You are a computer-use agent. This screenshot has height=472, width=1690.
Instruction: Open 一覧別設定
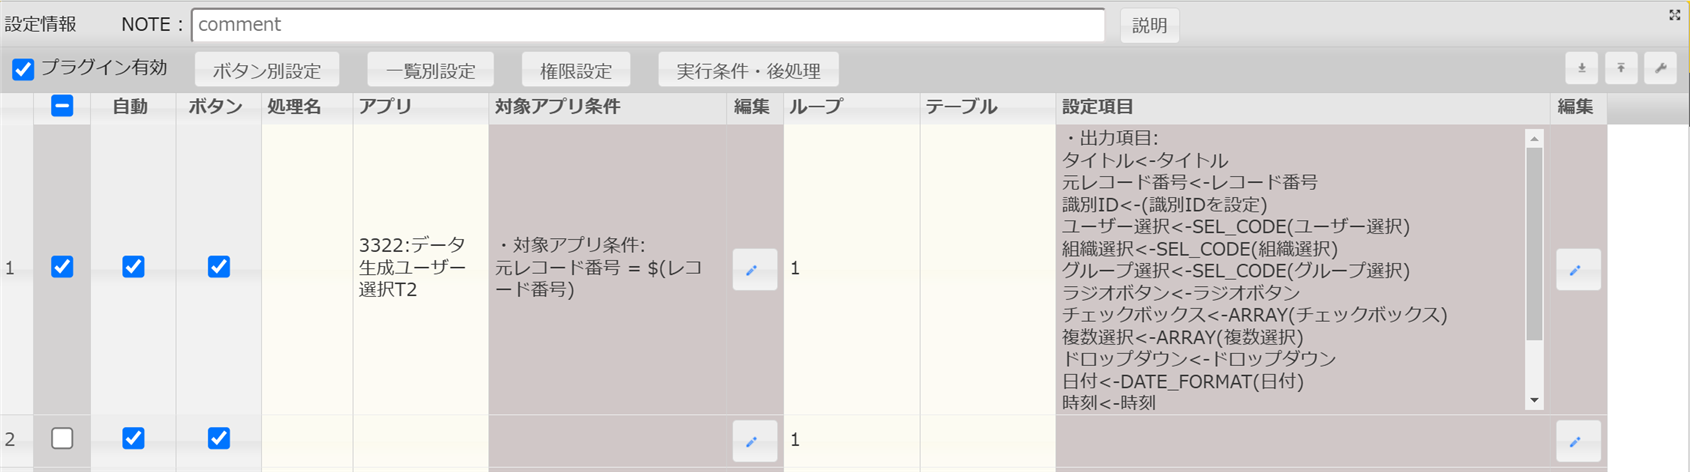pos(431,70)
